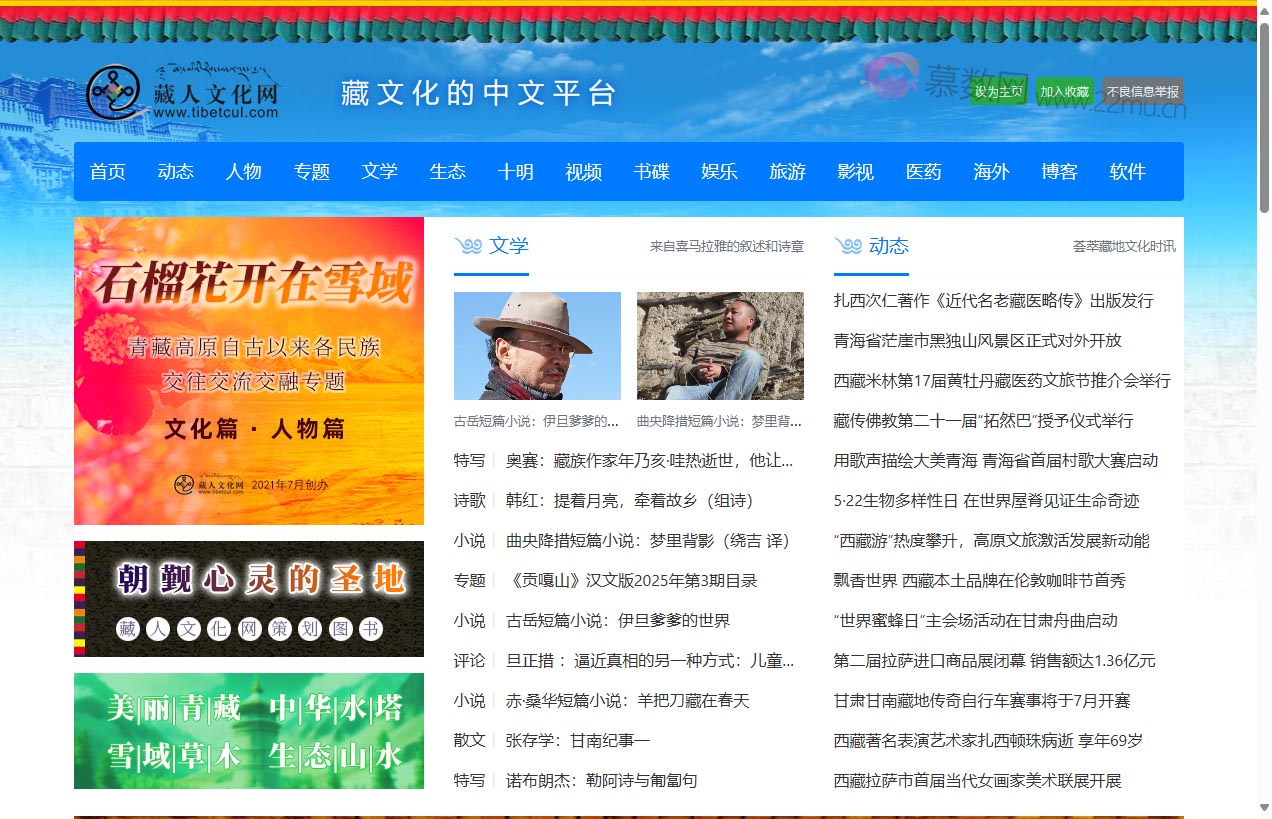
Task: Click the 朝觐心灵的圣地 banner
Action: point(248,598)
